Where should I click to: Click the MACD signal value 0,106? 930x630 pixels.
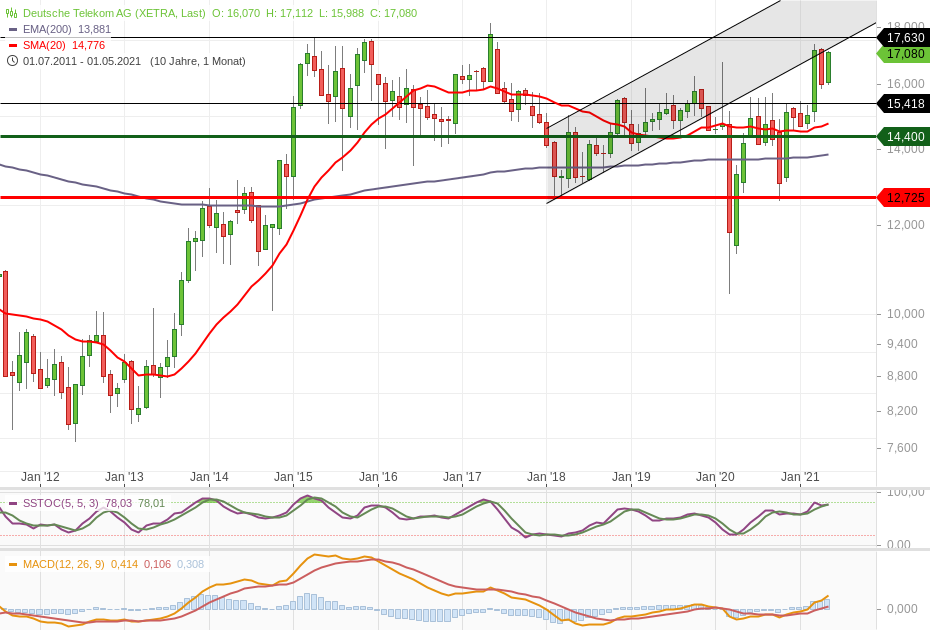pyautogui.click(x=158, y=564)
